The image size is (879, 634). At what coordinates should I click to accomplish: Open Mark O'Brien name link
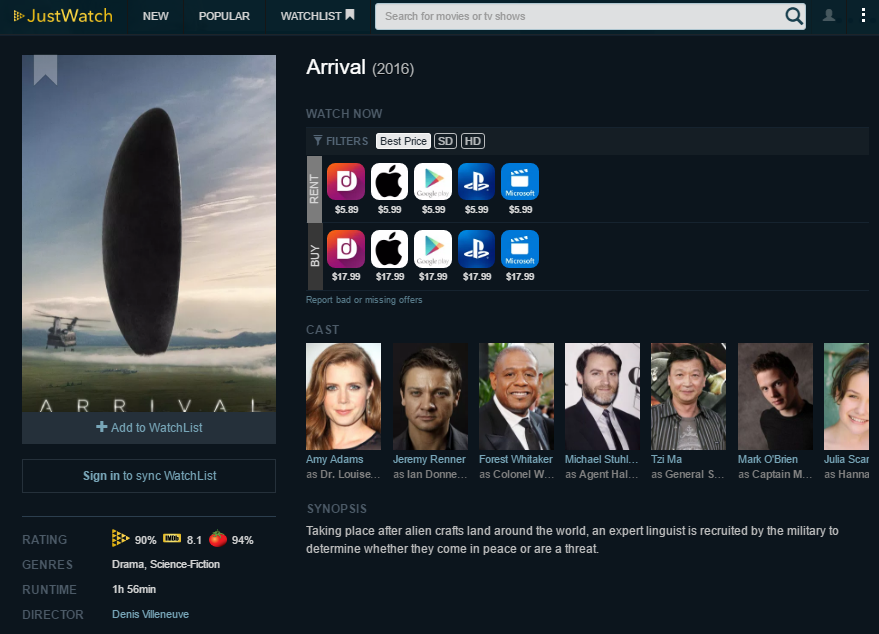pos(767,459)
